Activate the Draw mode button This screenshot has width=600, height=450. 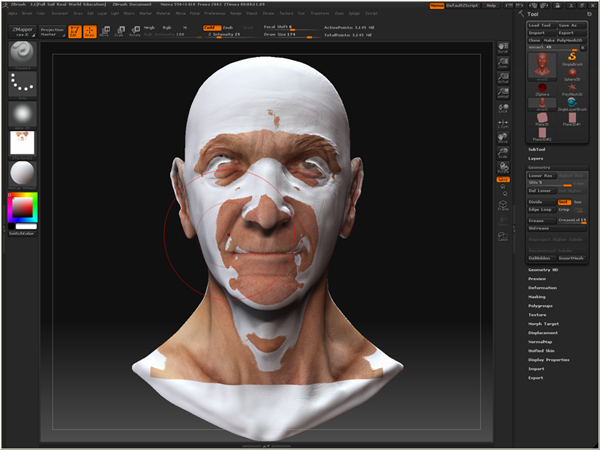(89, 32)
